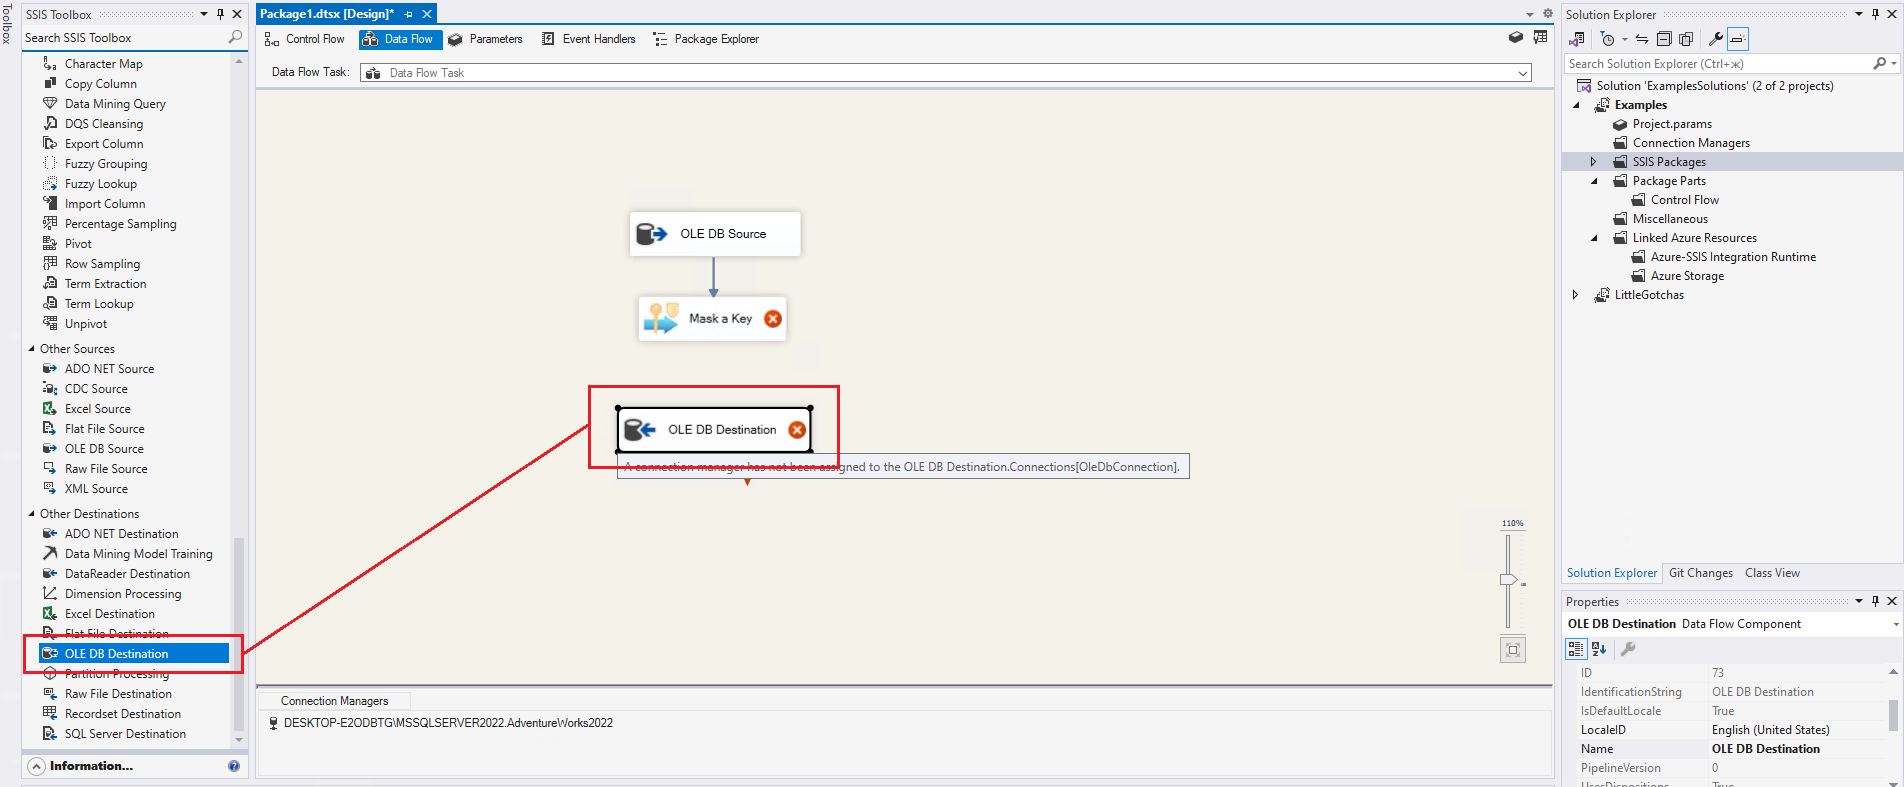1904x787 pixels.
Task: Click the zoom fit-to-view button on canvas
Action: (x=1513, y=650)
